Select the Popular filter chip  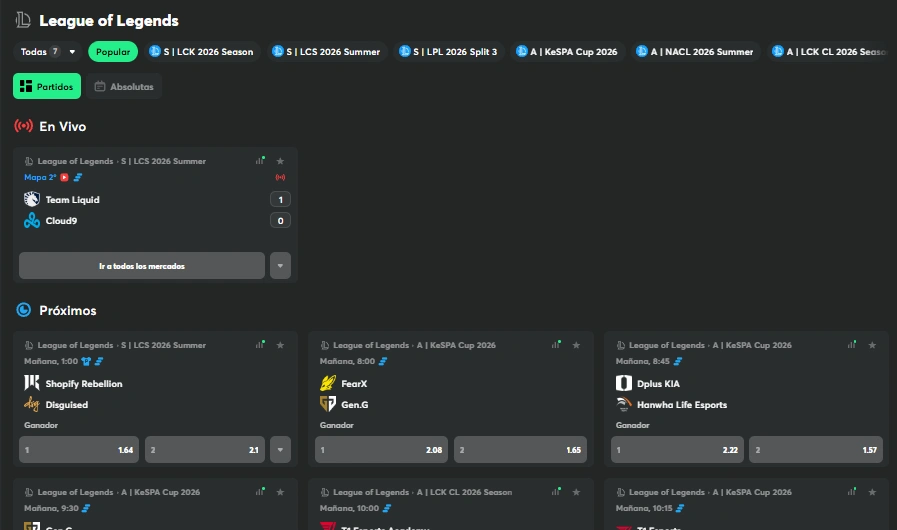[x=113, y=52]
